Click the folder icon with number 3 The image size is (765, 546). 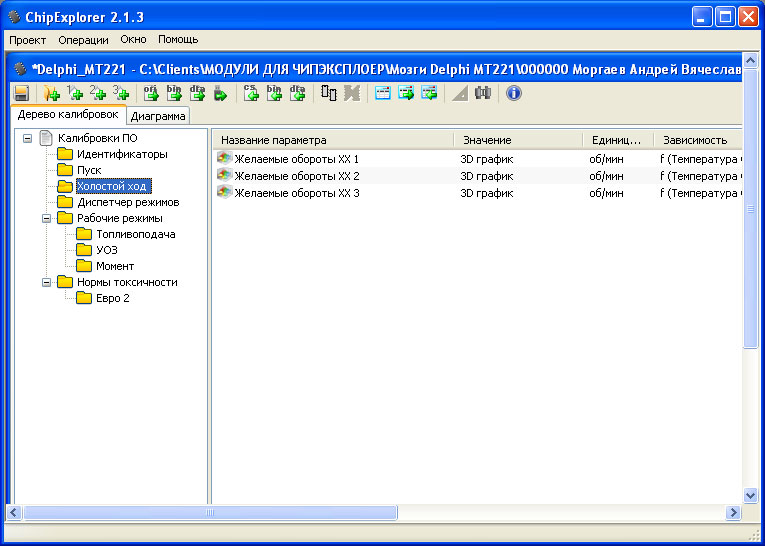[x=121, y=93]
